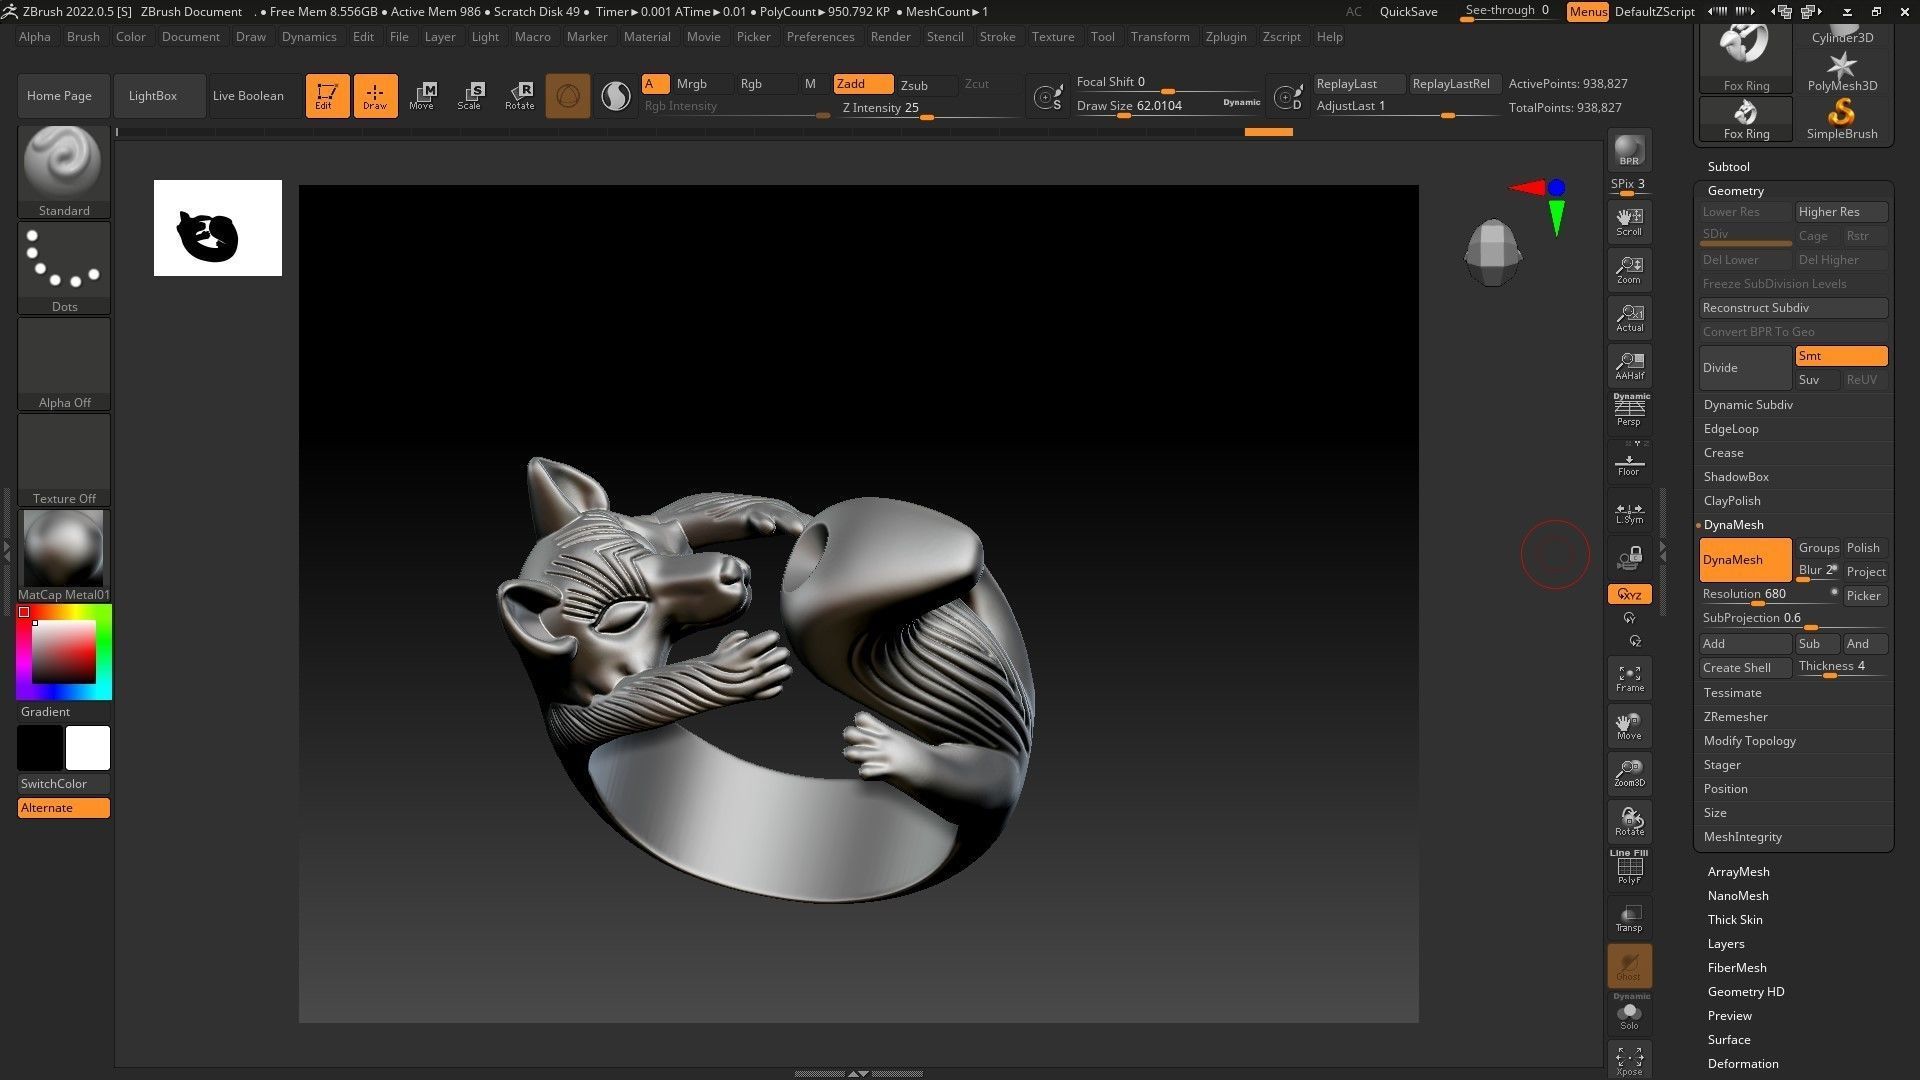Toggle the Floor grid
Image resolution: width=1920 pixels, height=1080 pixels.
tap(1629, 464)
